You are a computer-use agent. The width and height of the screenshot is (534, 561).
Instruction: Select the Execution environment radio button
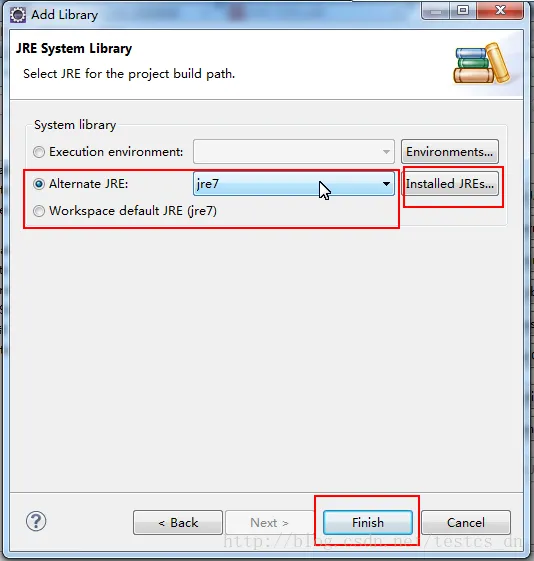[39, 152]
